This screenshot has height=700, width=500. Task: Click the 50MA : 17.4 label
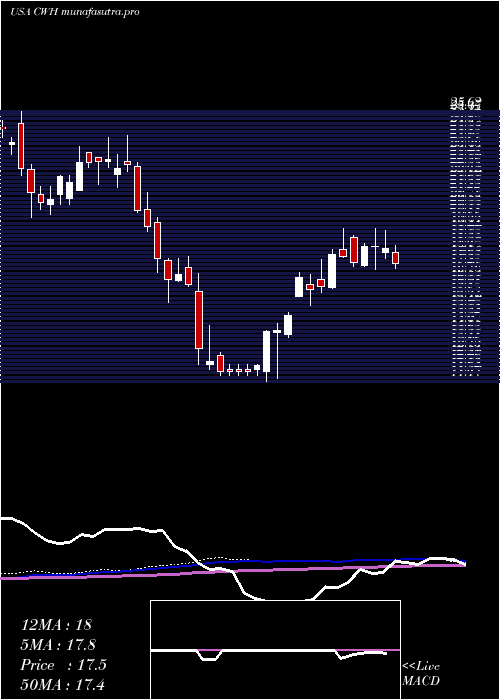[x=62, y=684]
